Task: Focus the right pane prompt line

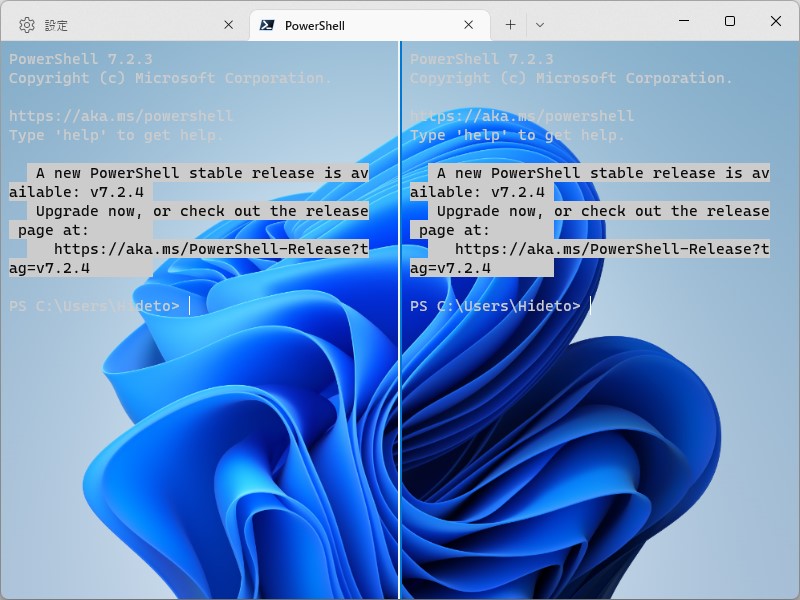Action: tap(501, 306)
